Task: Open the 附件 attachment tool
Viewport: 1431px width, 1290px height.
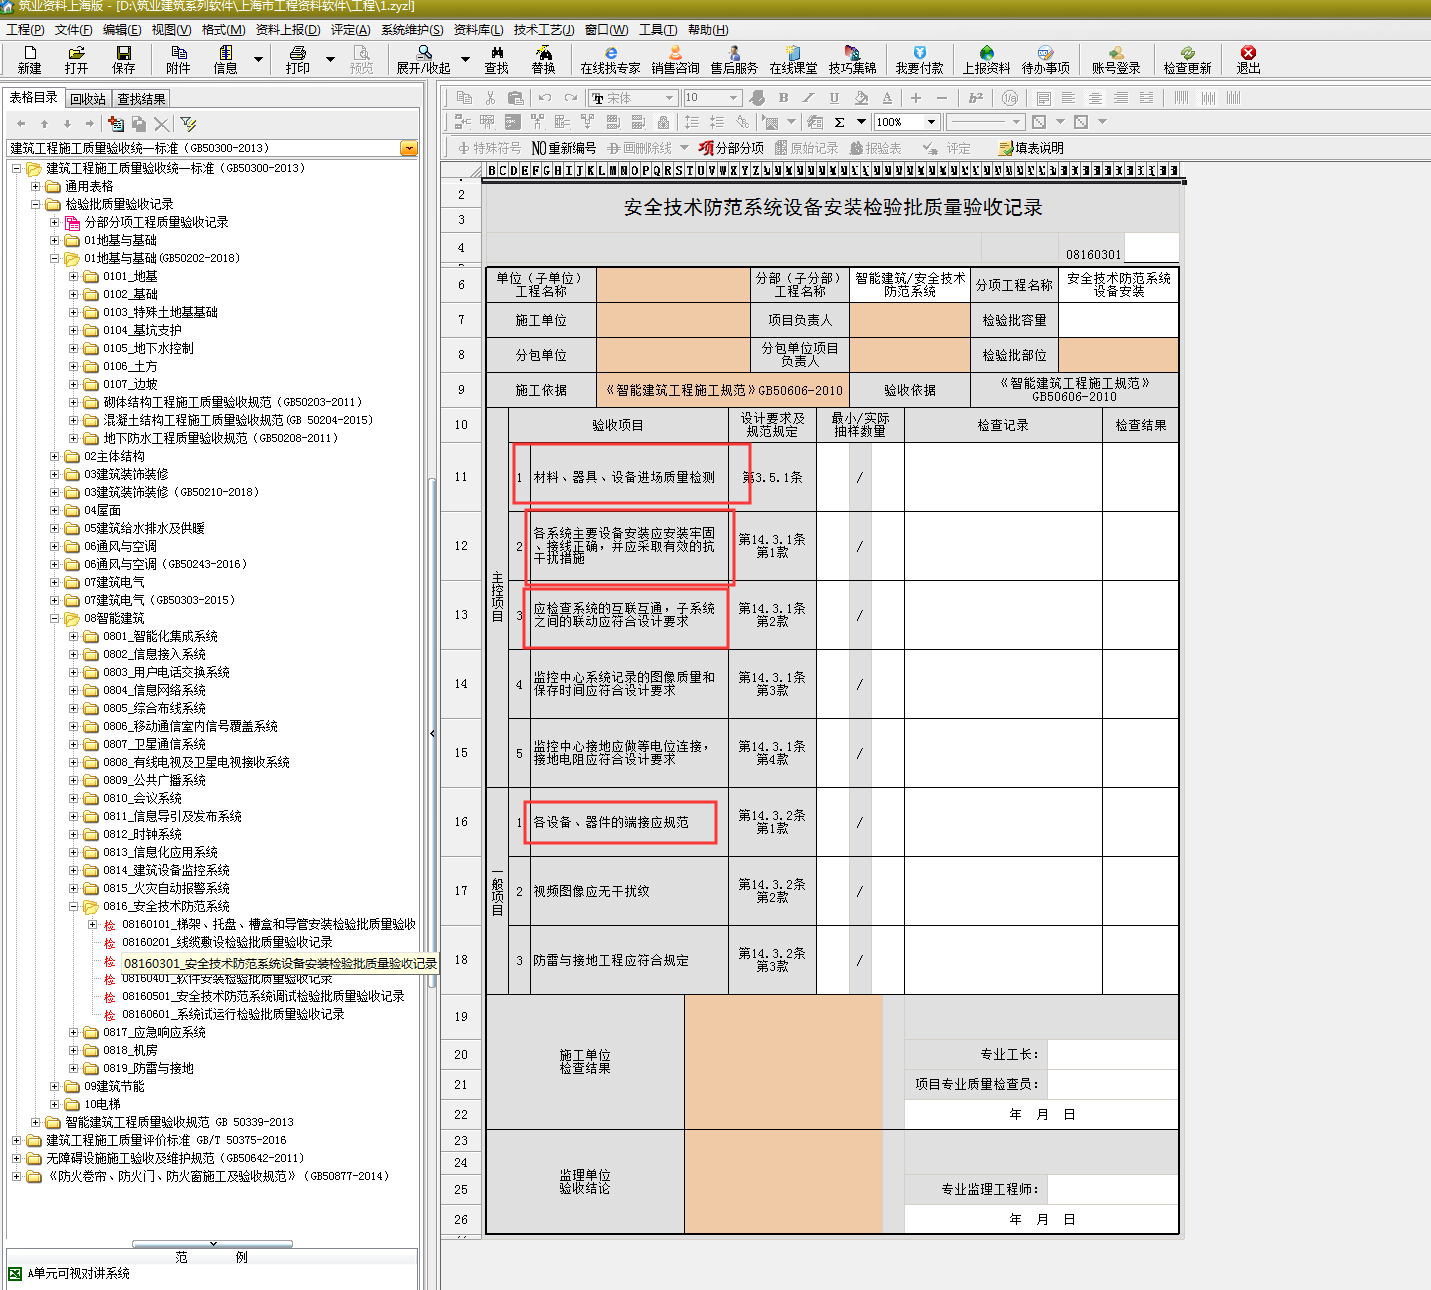Action: pos(178,59)
